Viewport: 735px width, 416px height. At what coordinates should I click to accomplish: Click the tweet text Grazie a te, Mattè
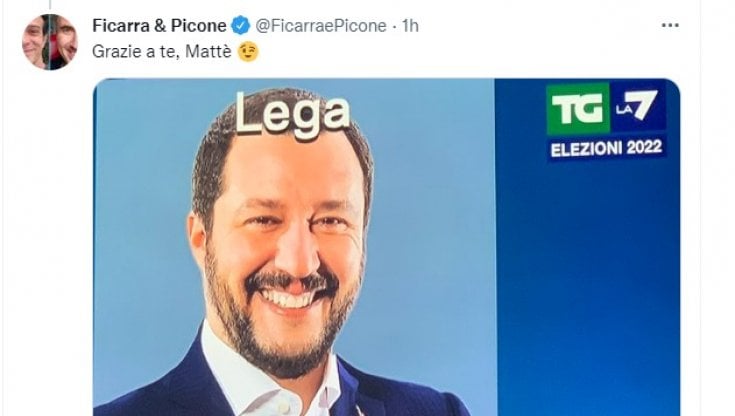pos(162,52)
